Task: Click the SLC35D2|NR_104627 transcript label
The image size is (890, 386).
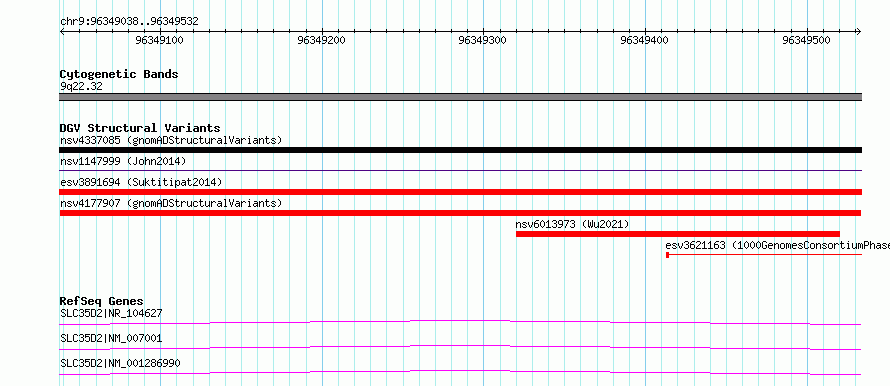Action: click(x=112, y=313)
